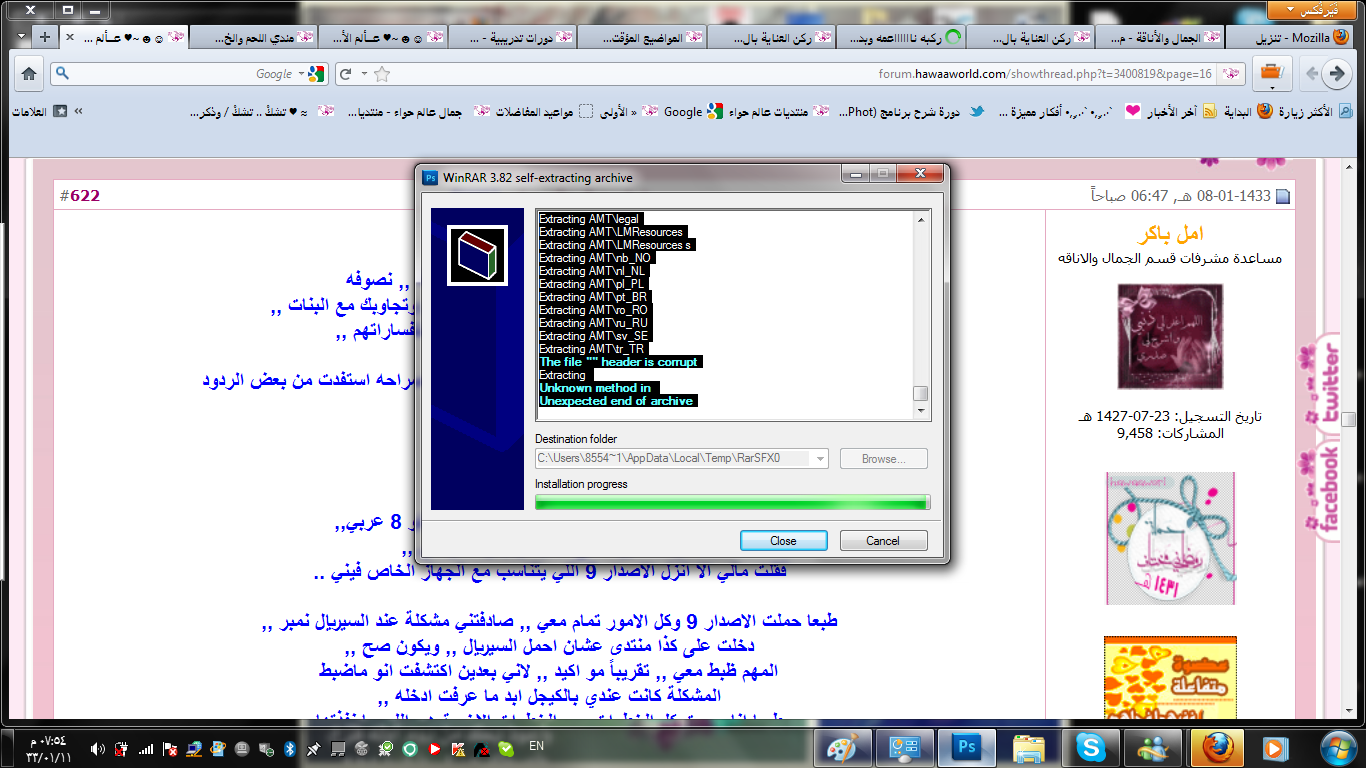The width and height of the screenshot is (1366, 768).
Task: Open a new tab with plus button
Action: tap(44, 37)
